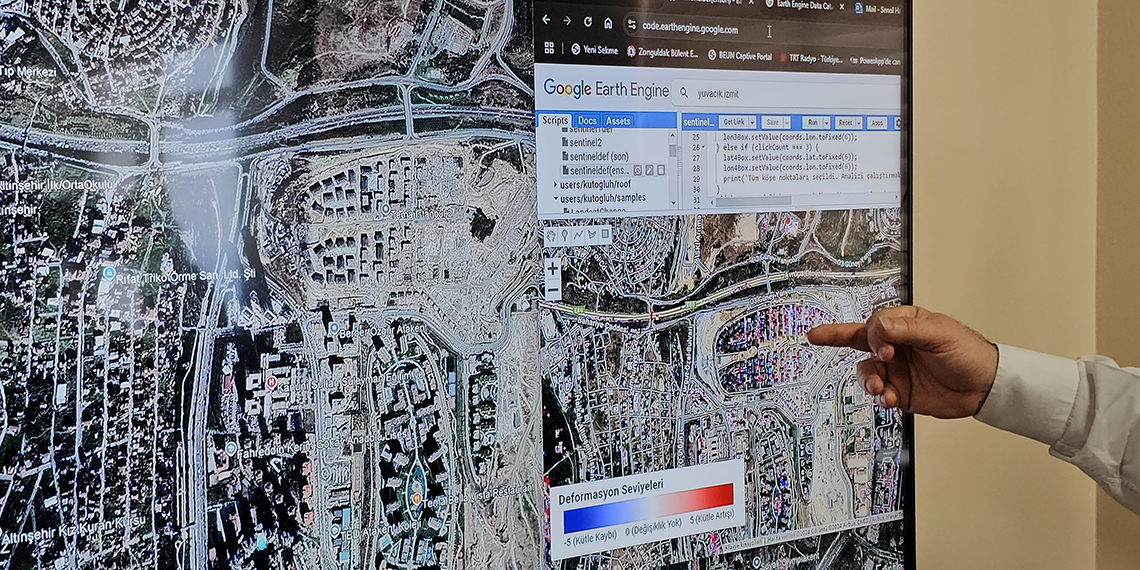Zoom out the map with minus button
Viewport: 1140px width, 570px height.
tap(552, 290)
